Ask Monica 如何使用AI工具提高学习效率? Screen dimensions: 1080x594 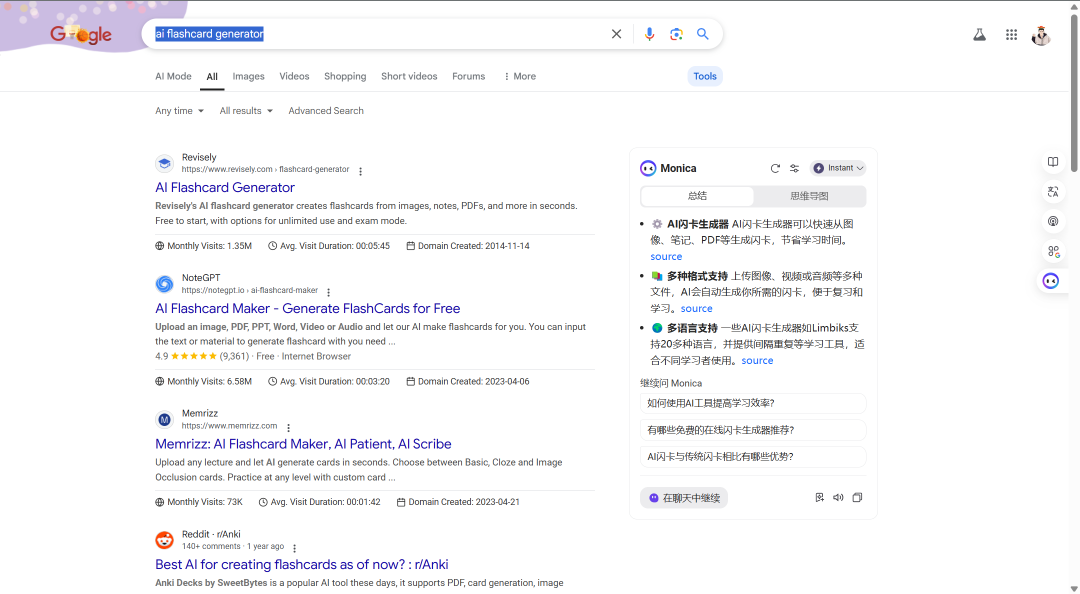click(x=753, y=403)
